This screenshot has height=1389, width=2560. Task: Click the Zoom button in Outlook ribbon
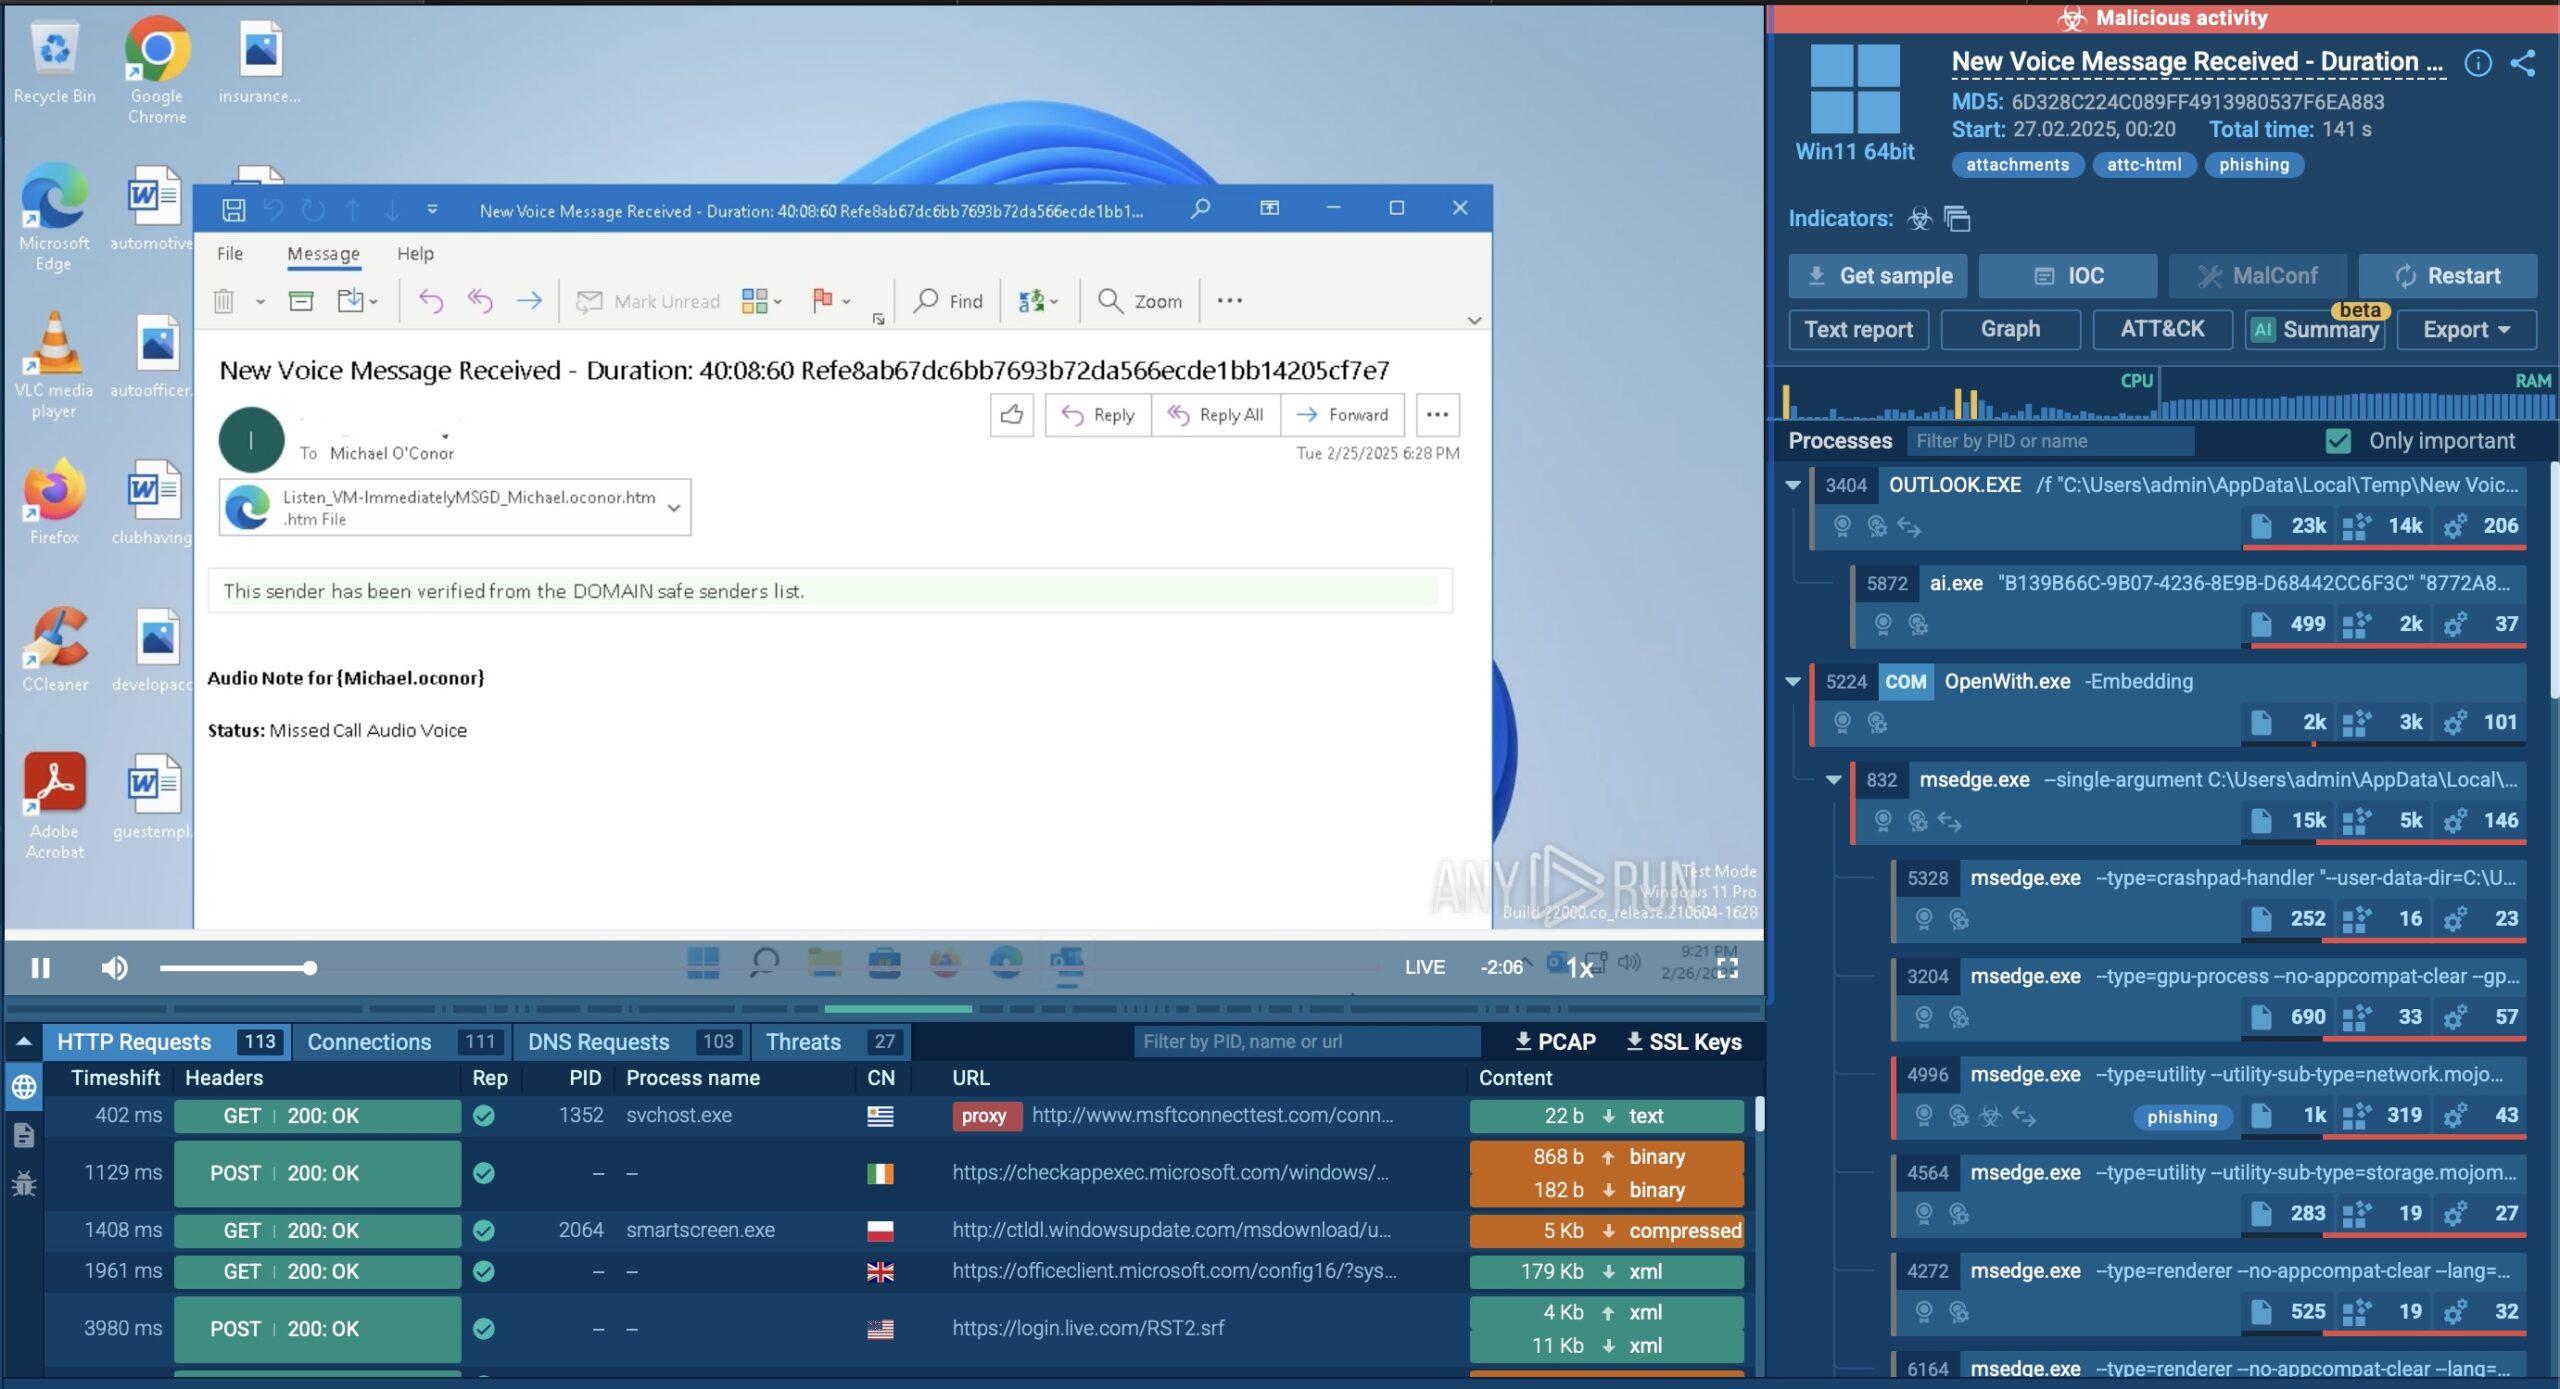coord(1140,301)
